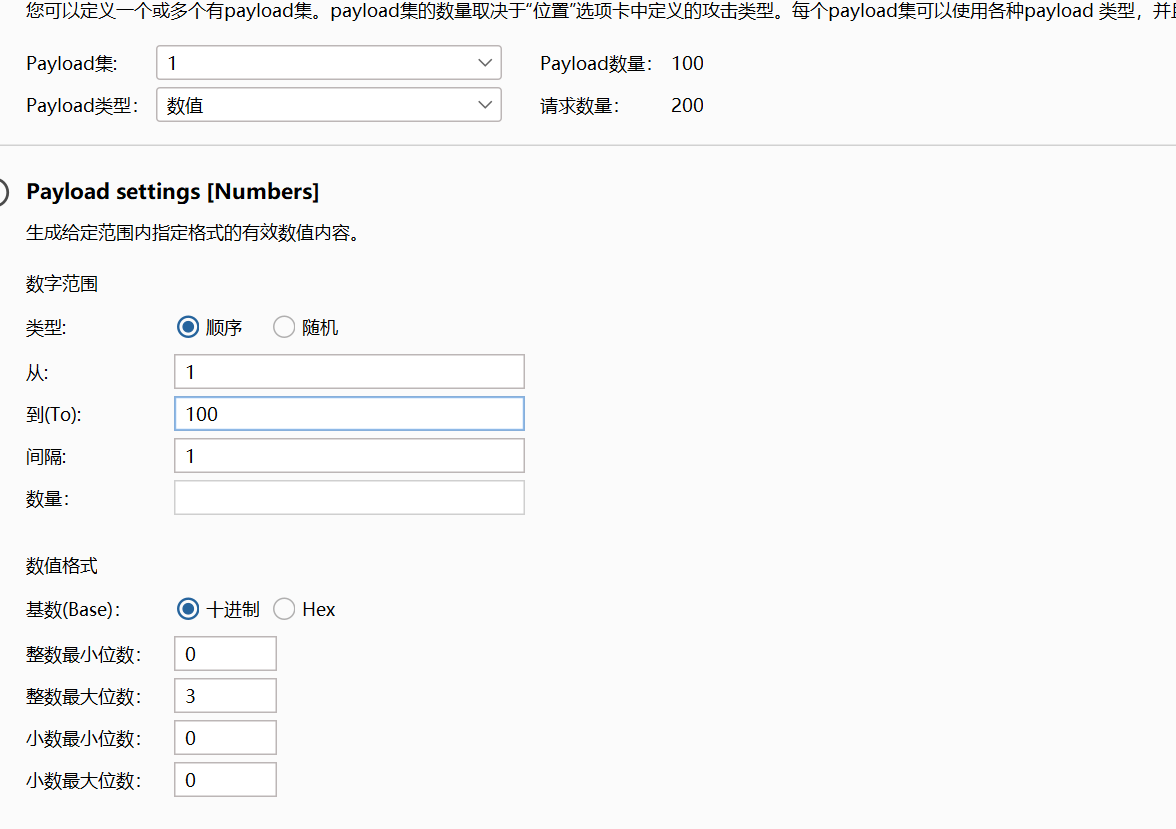Open the Payload集 dropdown showing 1
Image resolution: width=1176 pixels, height=829 pixels.
coord(328,63)
